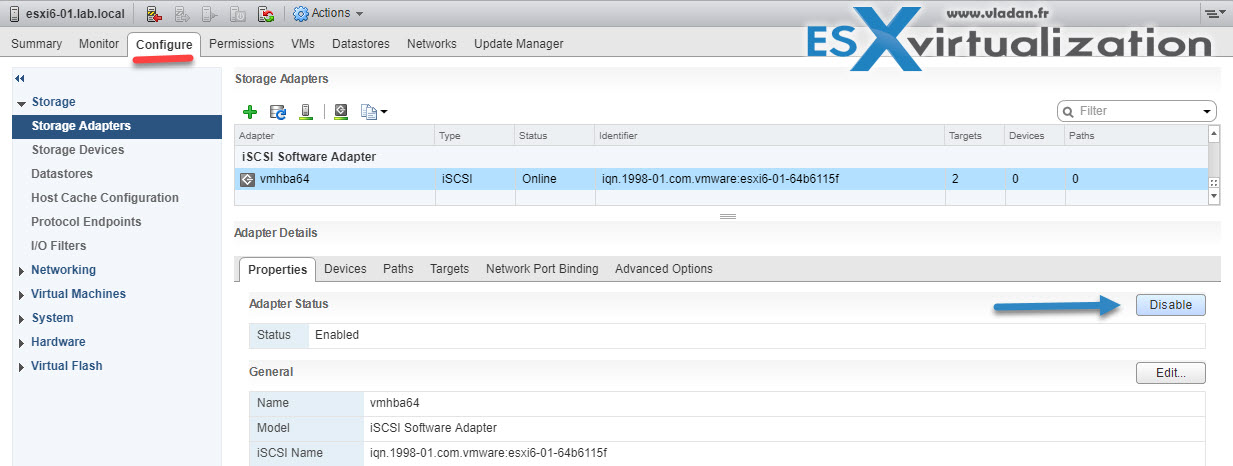1233x466 pixels.
Task: Open the Filter options dropdown arrow
Action: point(1208,111)
